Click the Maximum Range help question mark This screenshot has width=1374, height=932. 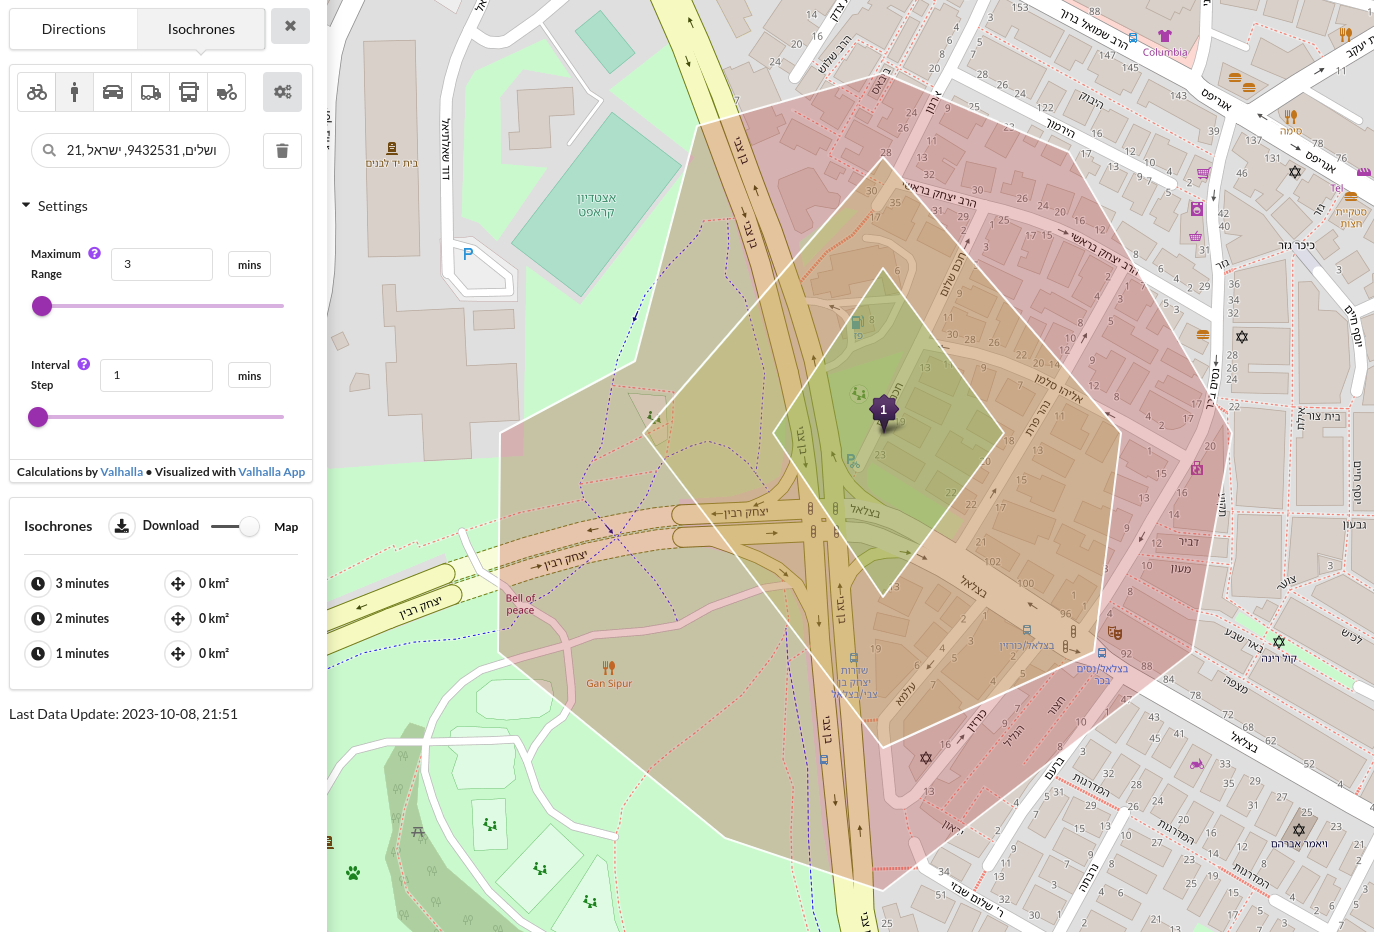click(x=94, y=253)
